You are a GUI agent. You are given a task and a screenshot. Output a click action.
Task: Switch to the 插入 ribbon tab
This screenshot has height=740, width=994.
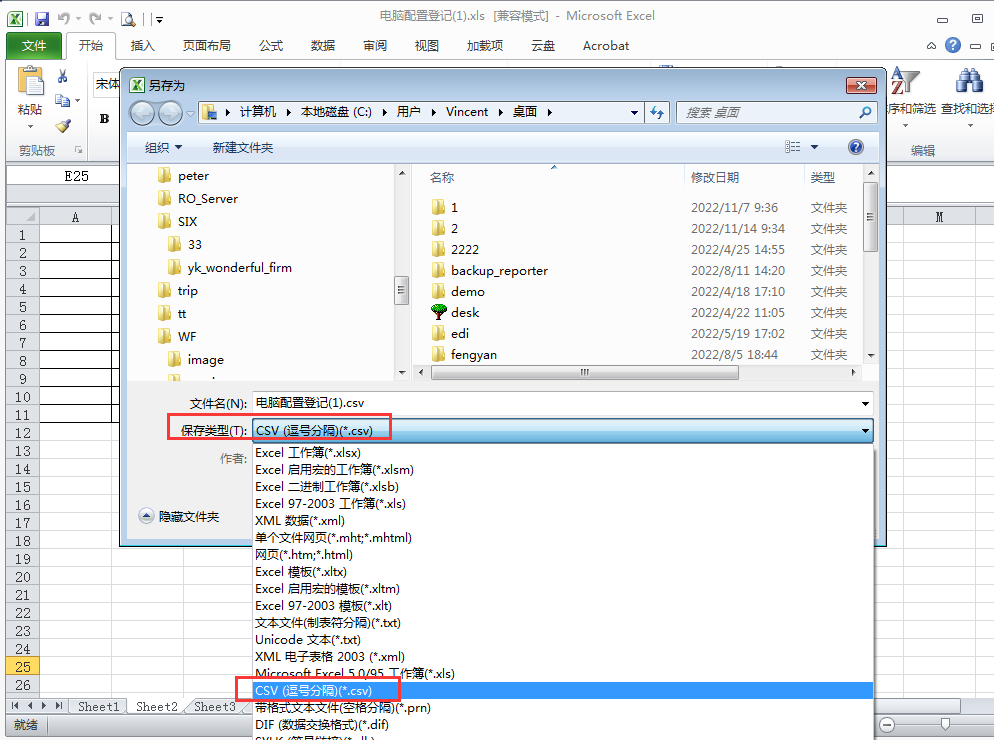coord(143,46)
